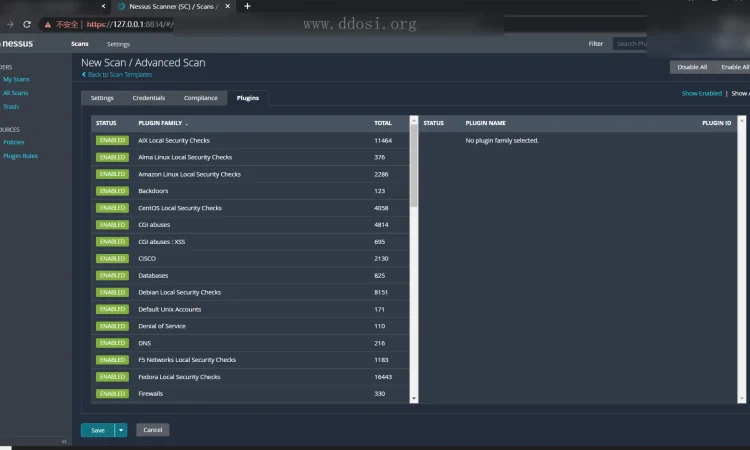Toggle ENABLED status for Firewalls family
This screenshot has width=750, height=450.
coord(112,394)
